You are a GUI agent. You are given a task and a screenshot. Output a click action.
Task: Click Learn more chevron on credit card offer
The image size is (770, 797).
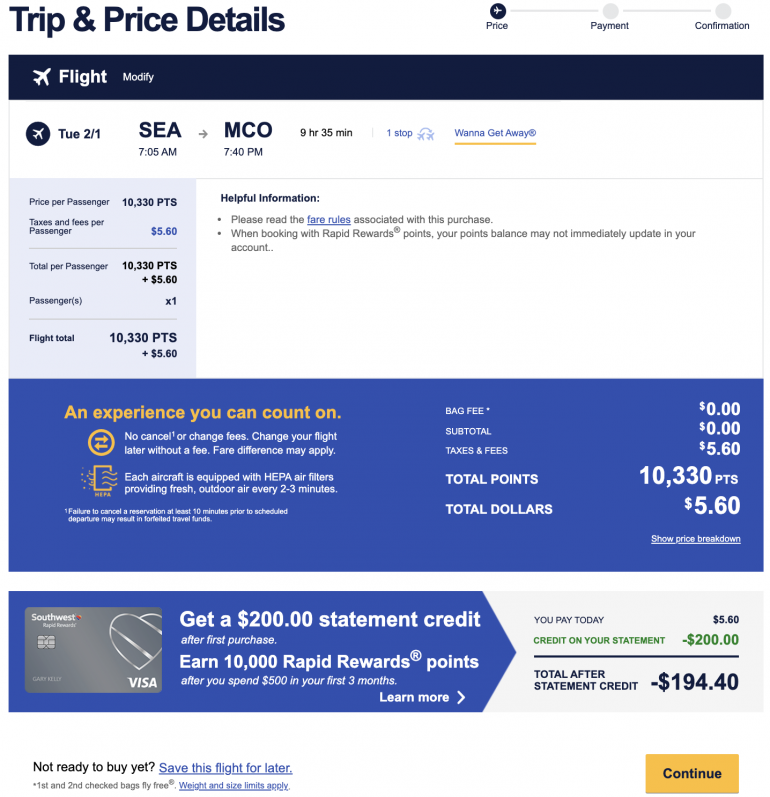[x=461, y=697]
